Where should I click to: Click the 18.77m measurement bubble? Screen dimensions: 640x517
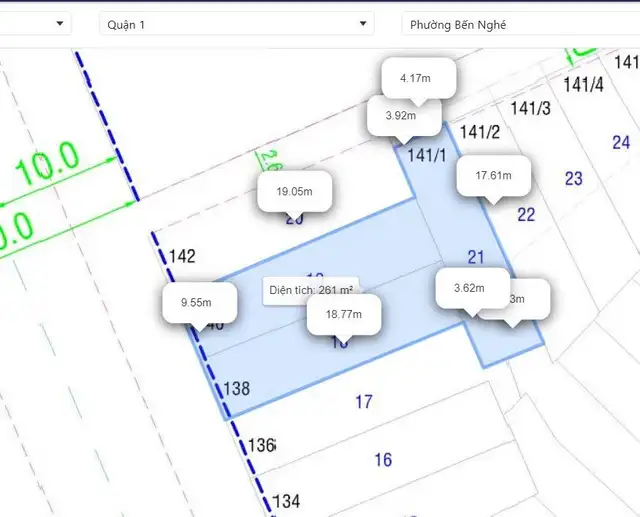pos(344,315)
